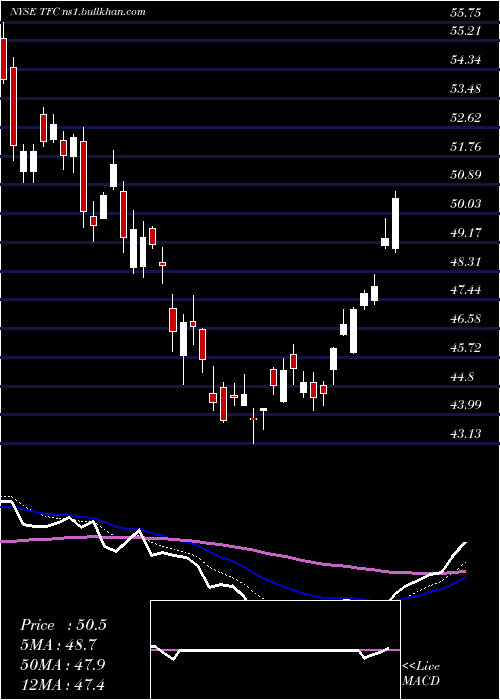Click inside the Live MACD inset chart box

[275, 650]
